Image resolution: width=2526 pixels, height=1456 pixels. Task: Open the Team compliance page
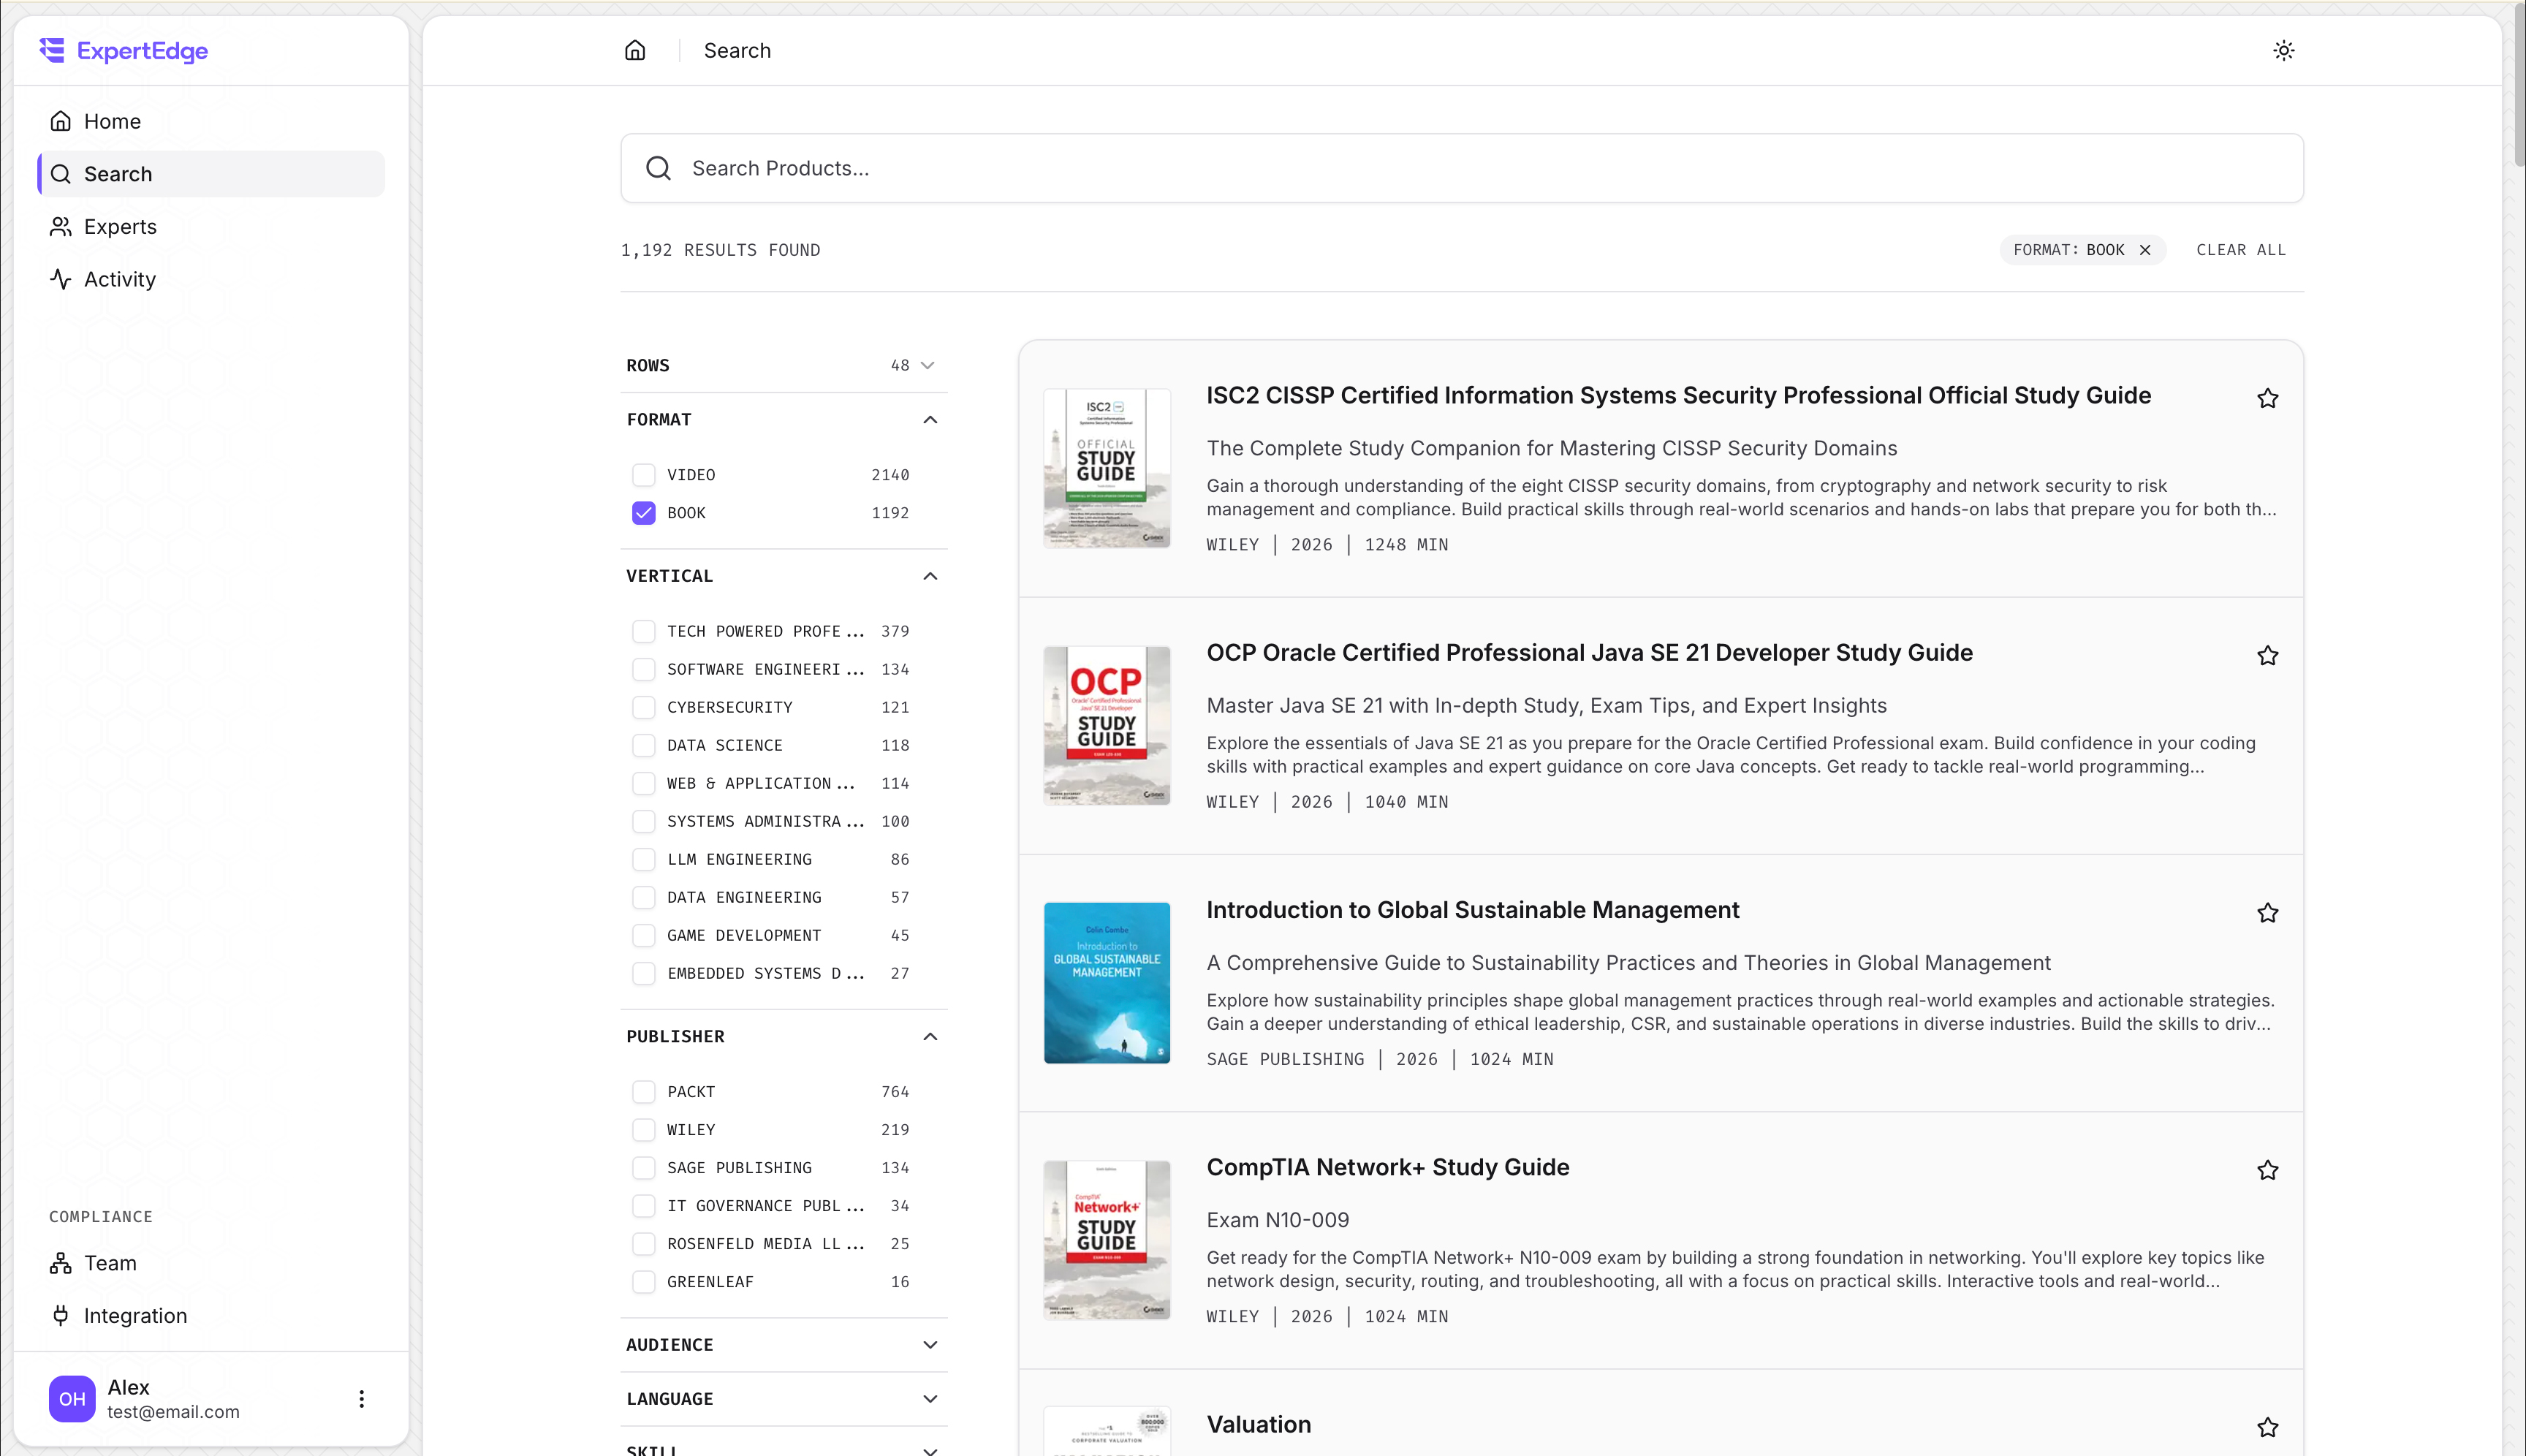(211, 1263)
